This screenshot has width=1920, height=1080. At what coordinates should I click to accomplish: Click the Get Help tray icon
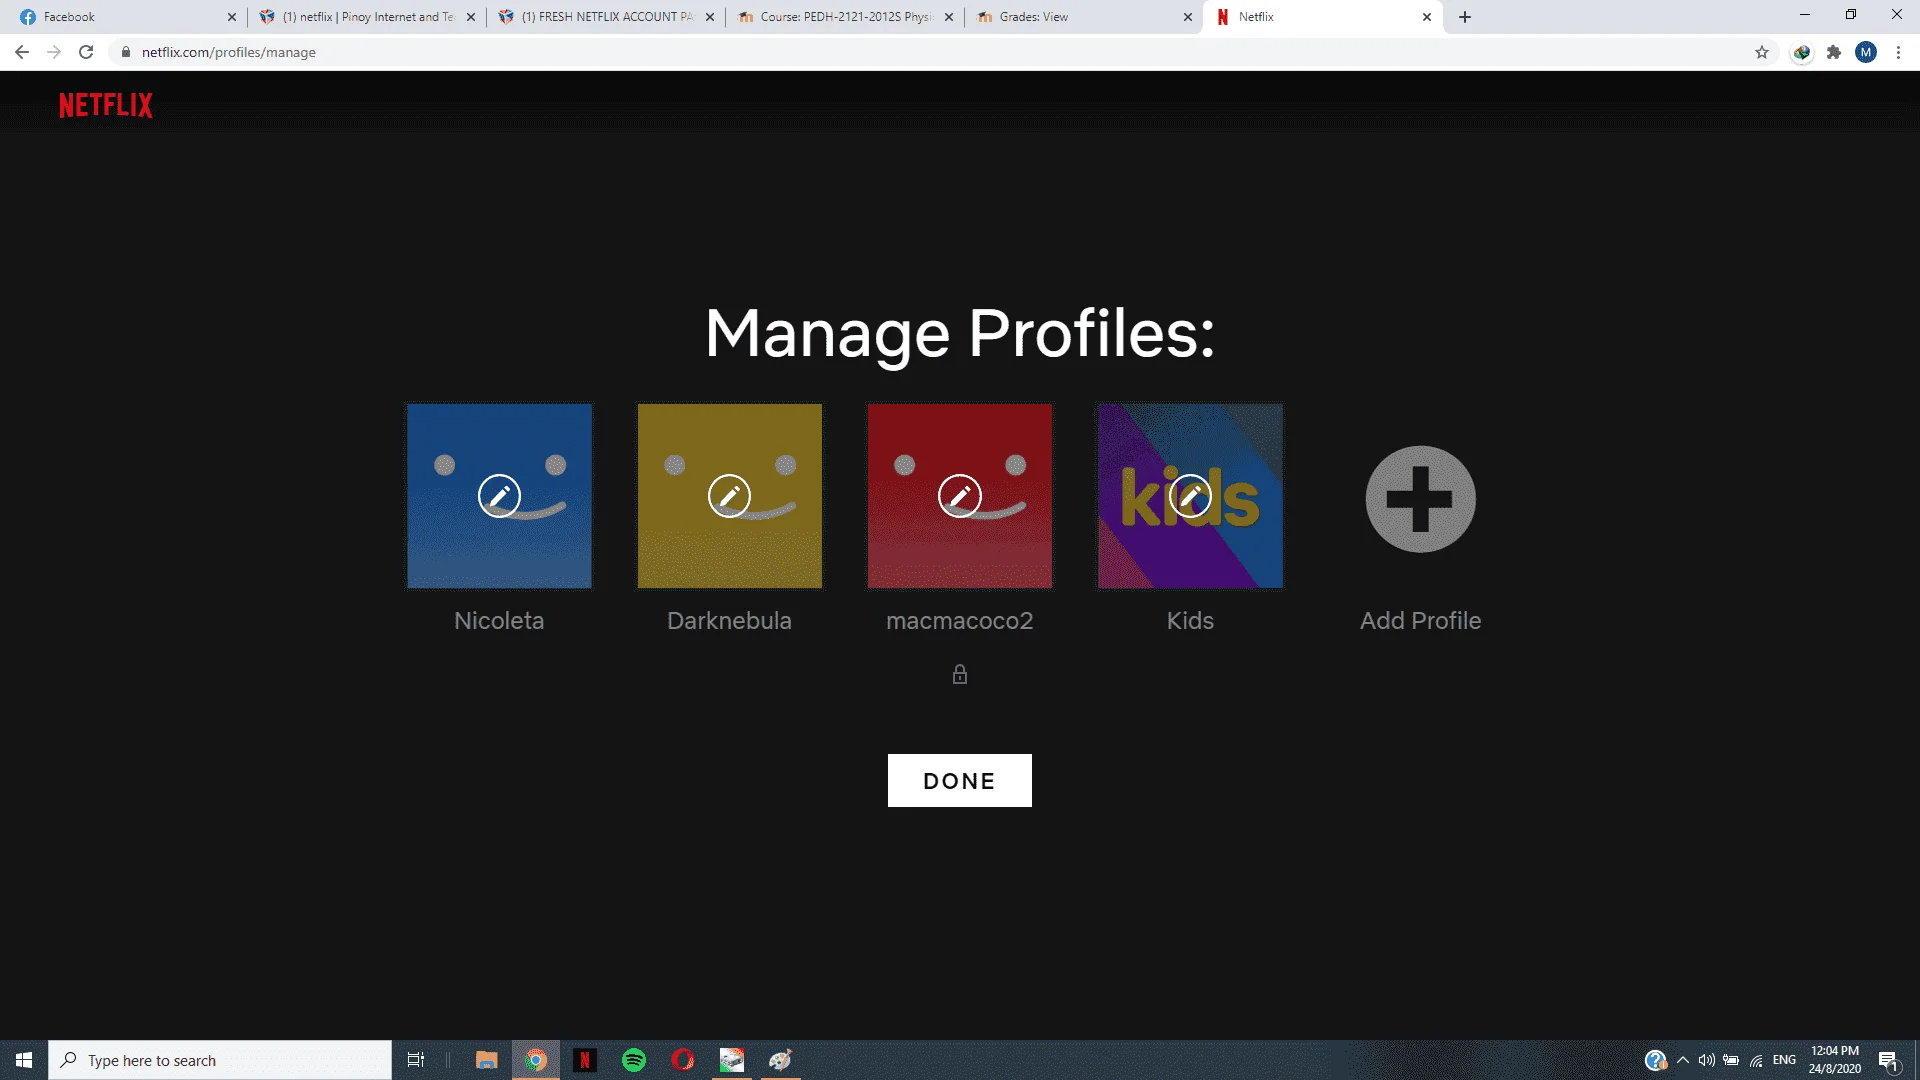tap(1655, 1060)
